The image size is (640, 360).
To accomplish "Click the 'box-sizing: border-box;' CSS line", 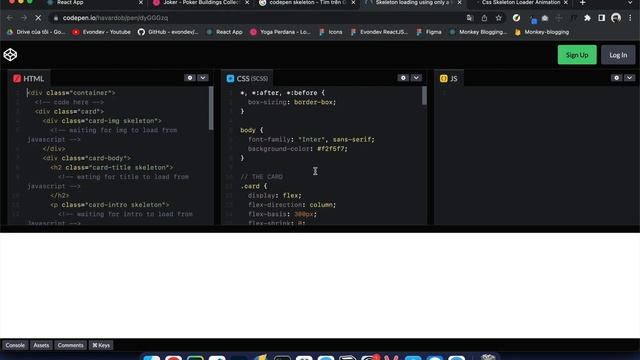I will [x=292, y=102].
